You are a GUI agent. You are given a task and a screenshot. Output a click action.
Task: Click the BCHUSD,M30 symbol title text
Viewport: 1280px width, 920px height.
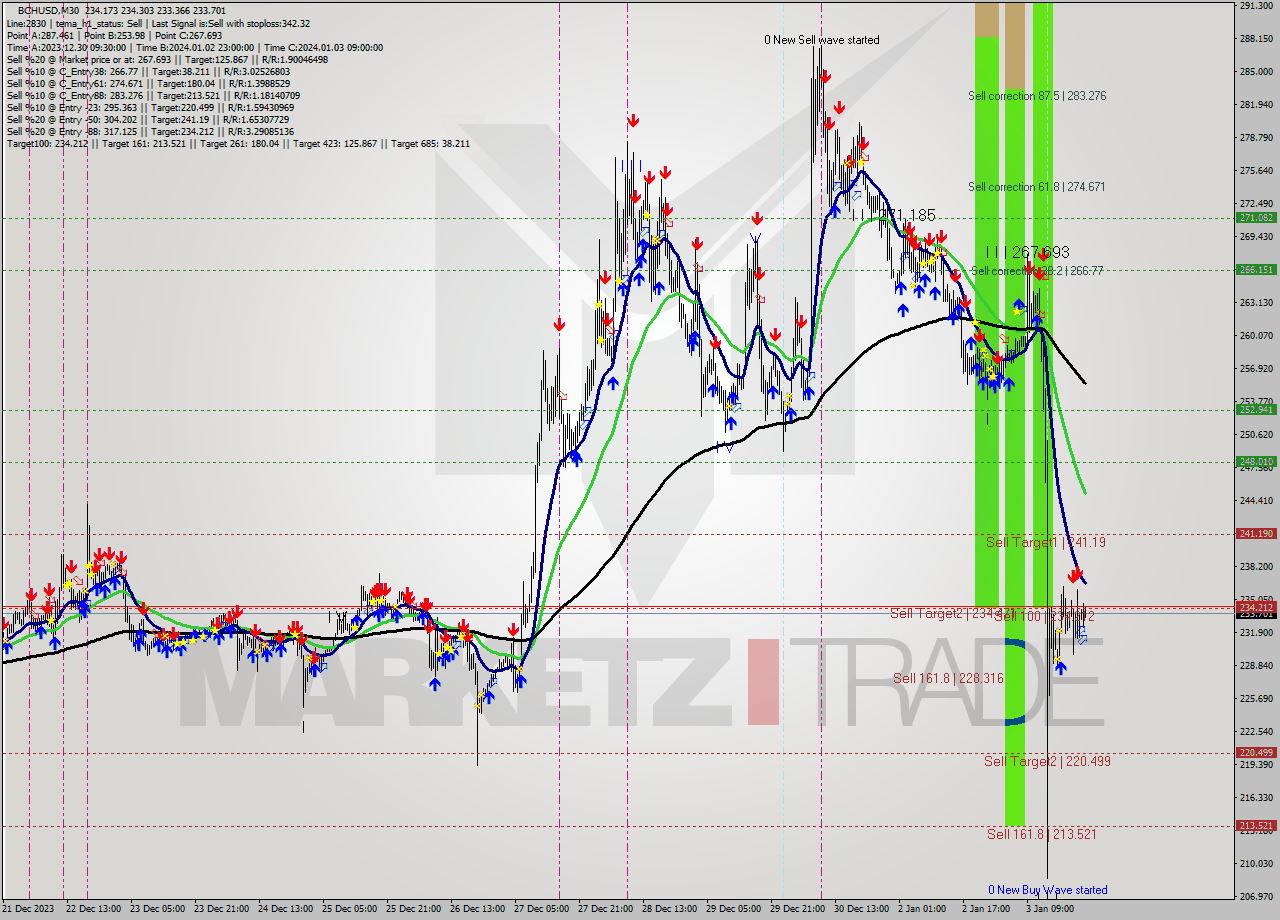coord(50,11)
